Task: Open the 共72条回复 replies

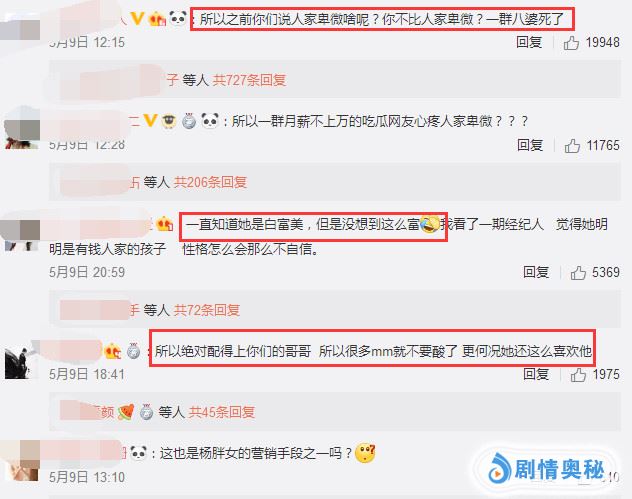Action: click(x=207, y=310)
